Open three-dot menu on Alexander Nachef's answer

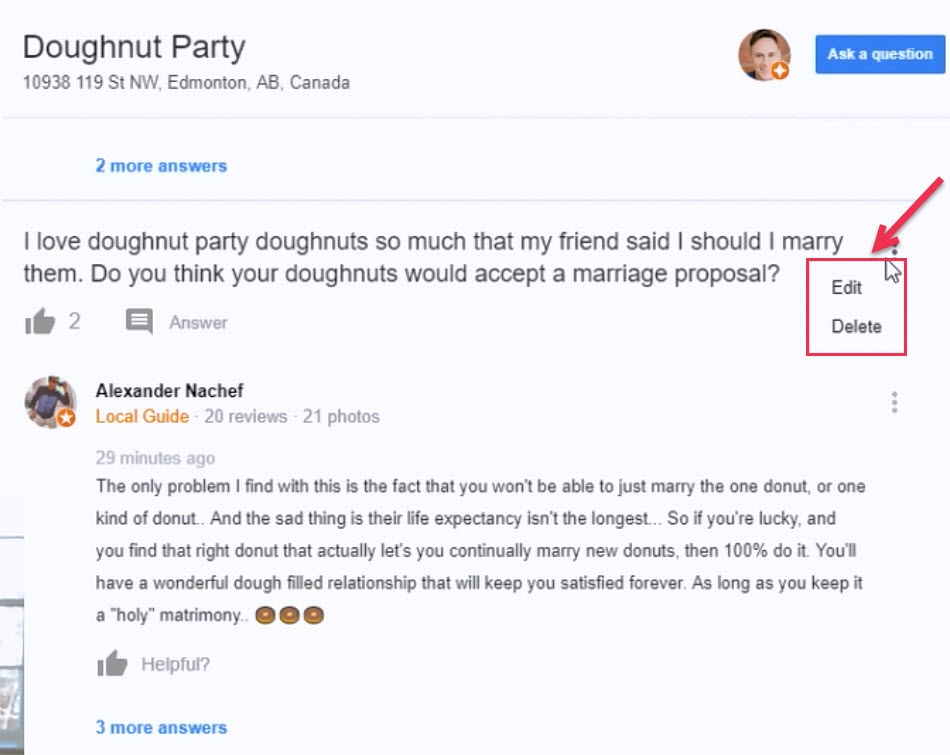(x=894, y=403)
